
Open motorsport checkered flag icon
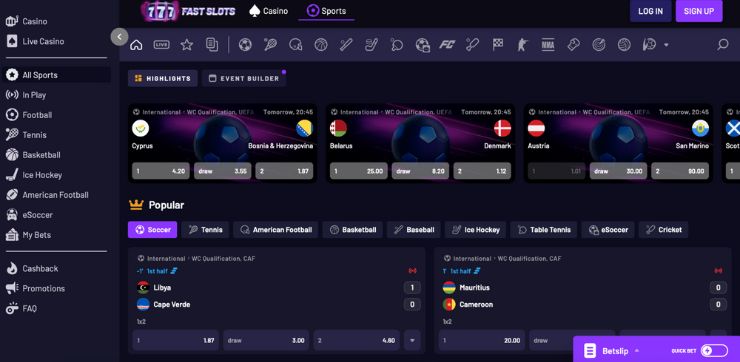click(498, 45)
